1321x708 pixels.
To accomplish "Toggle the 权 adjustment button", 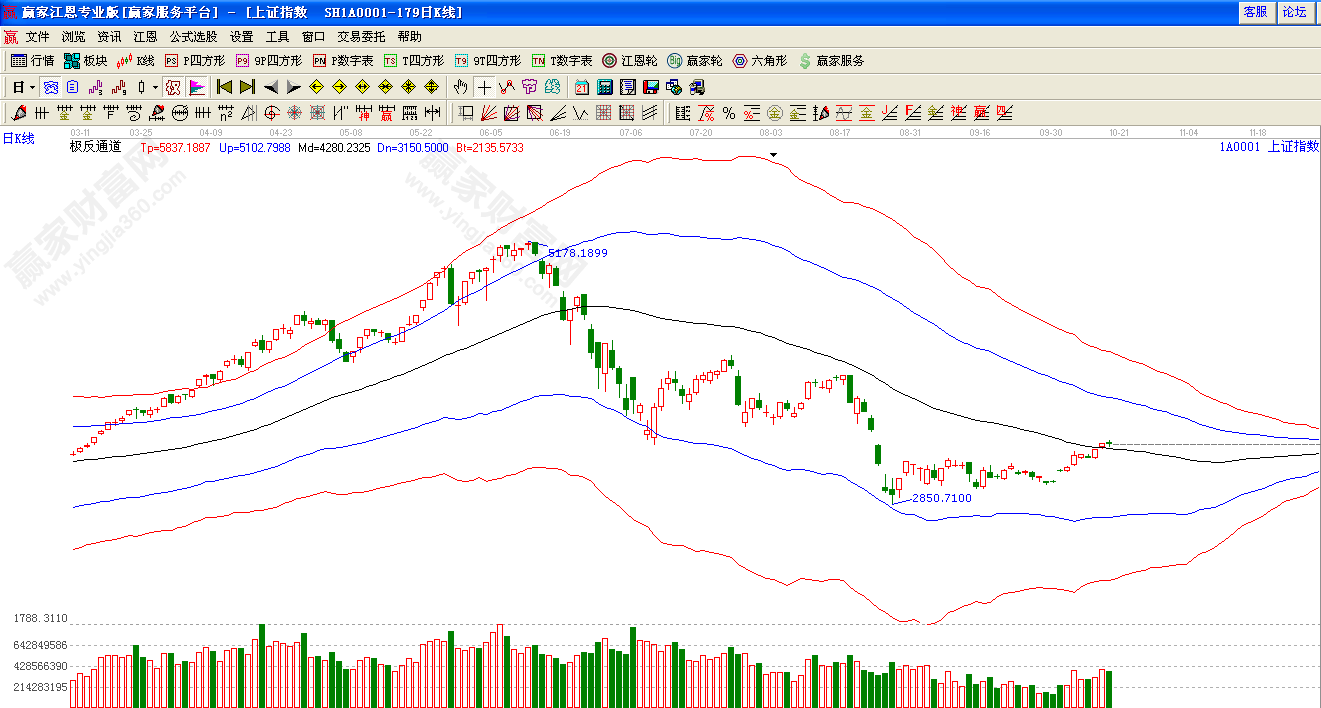I will pos(173,87).
